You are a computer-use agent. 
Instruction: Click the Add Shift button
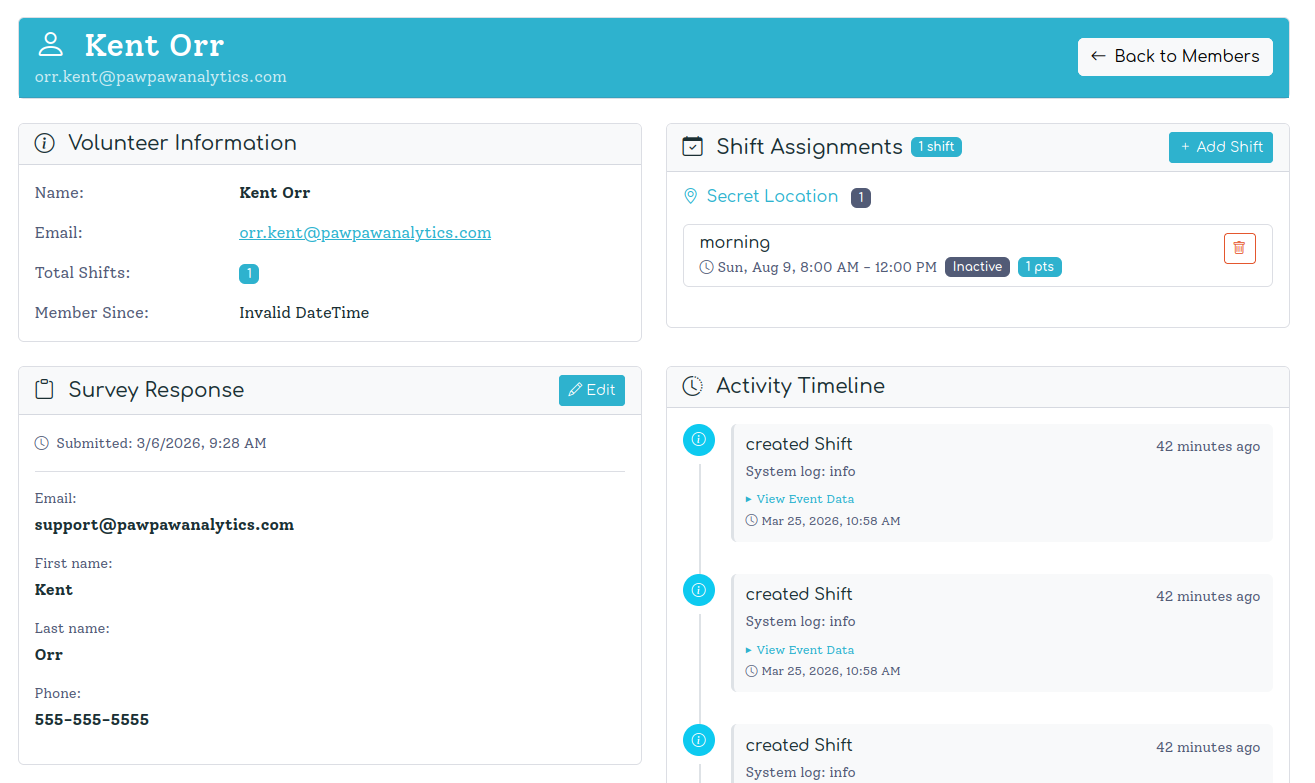point(1221,147)
